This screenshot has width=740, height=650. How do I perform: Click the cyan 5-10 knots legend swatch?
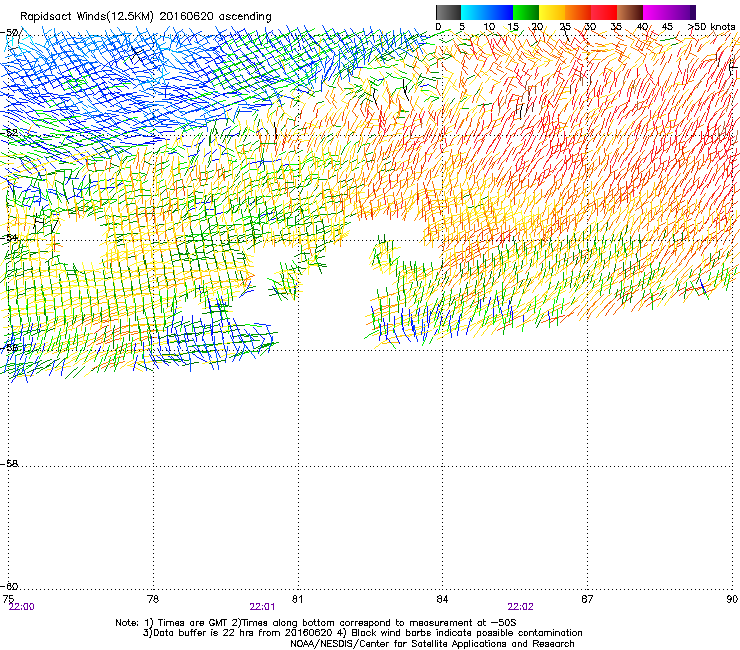[x=474, y=12]
